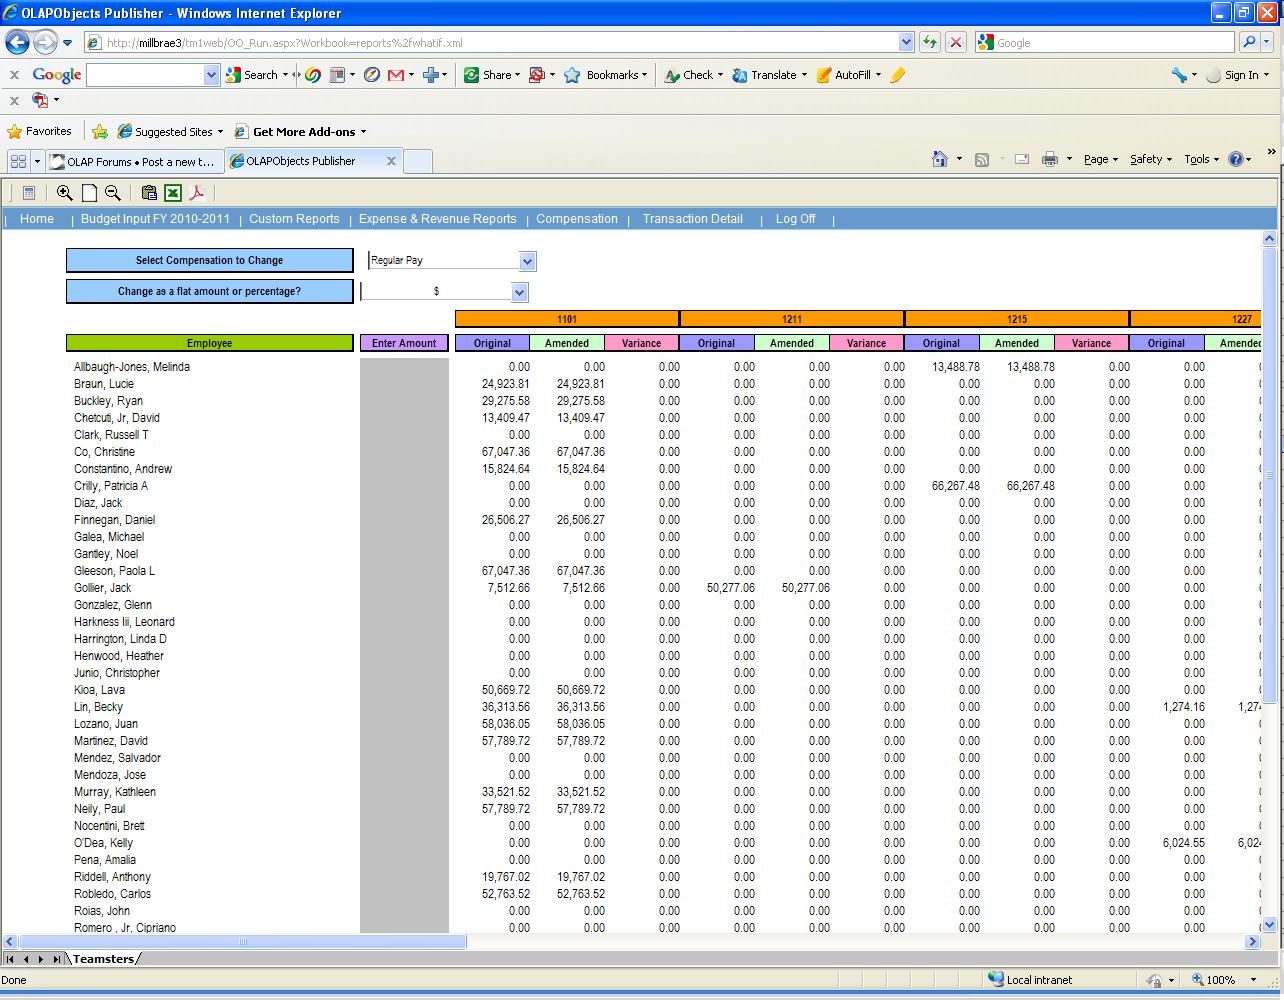Click the blank page fit icon

(89, 193)
